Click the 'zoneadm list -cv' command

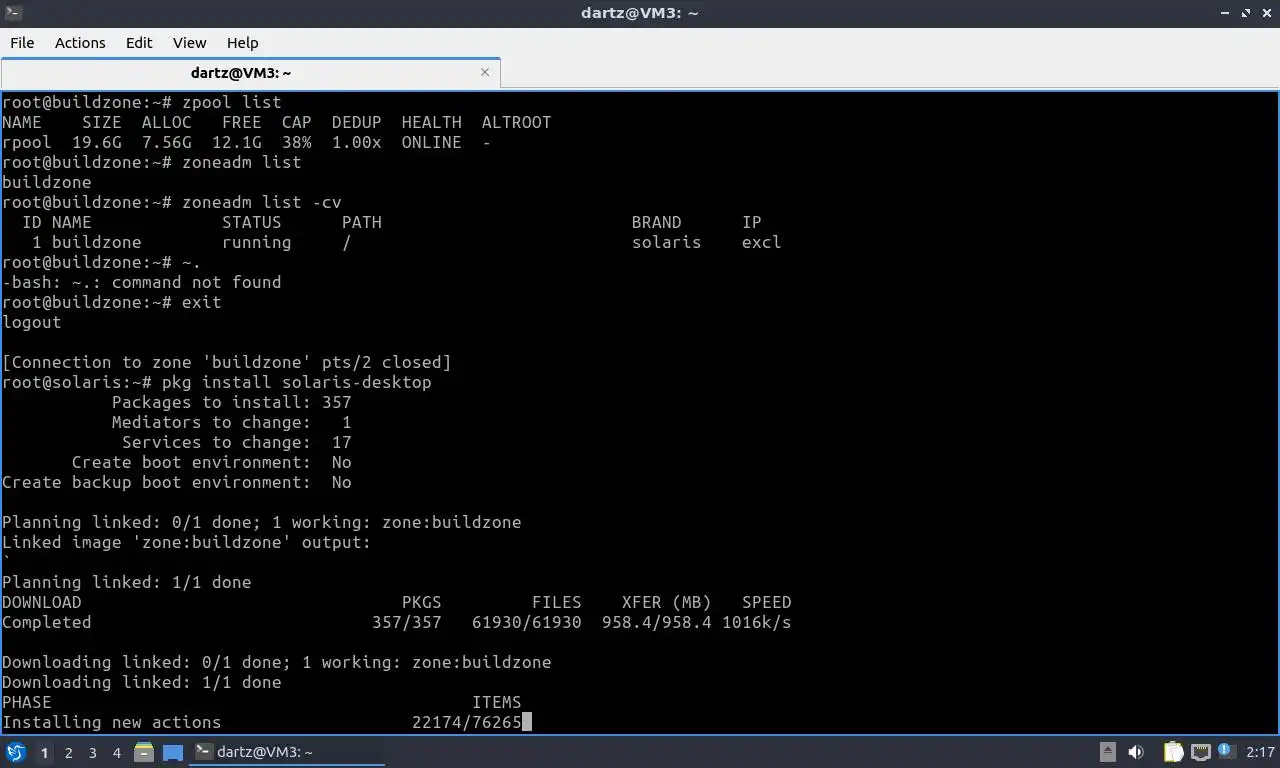(x=262, y=202)
